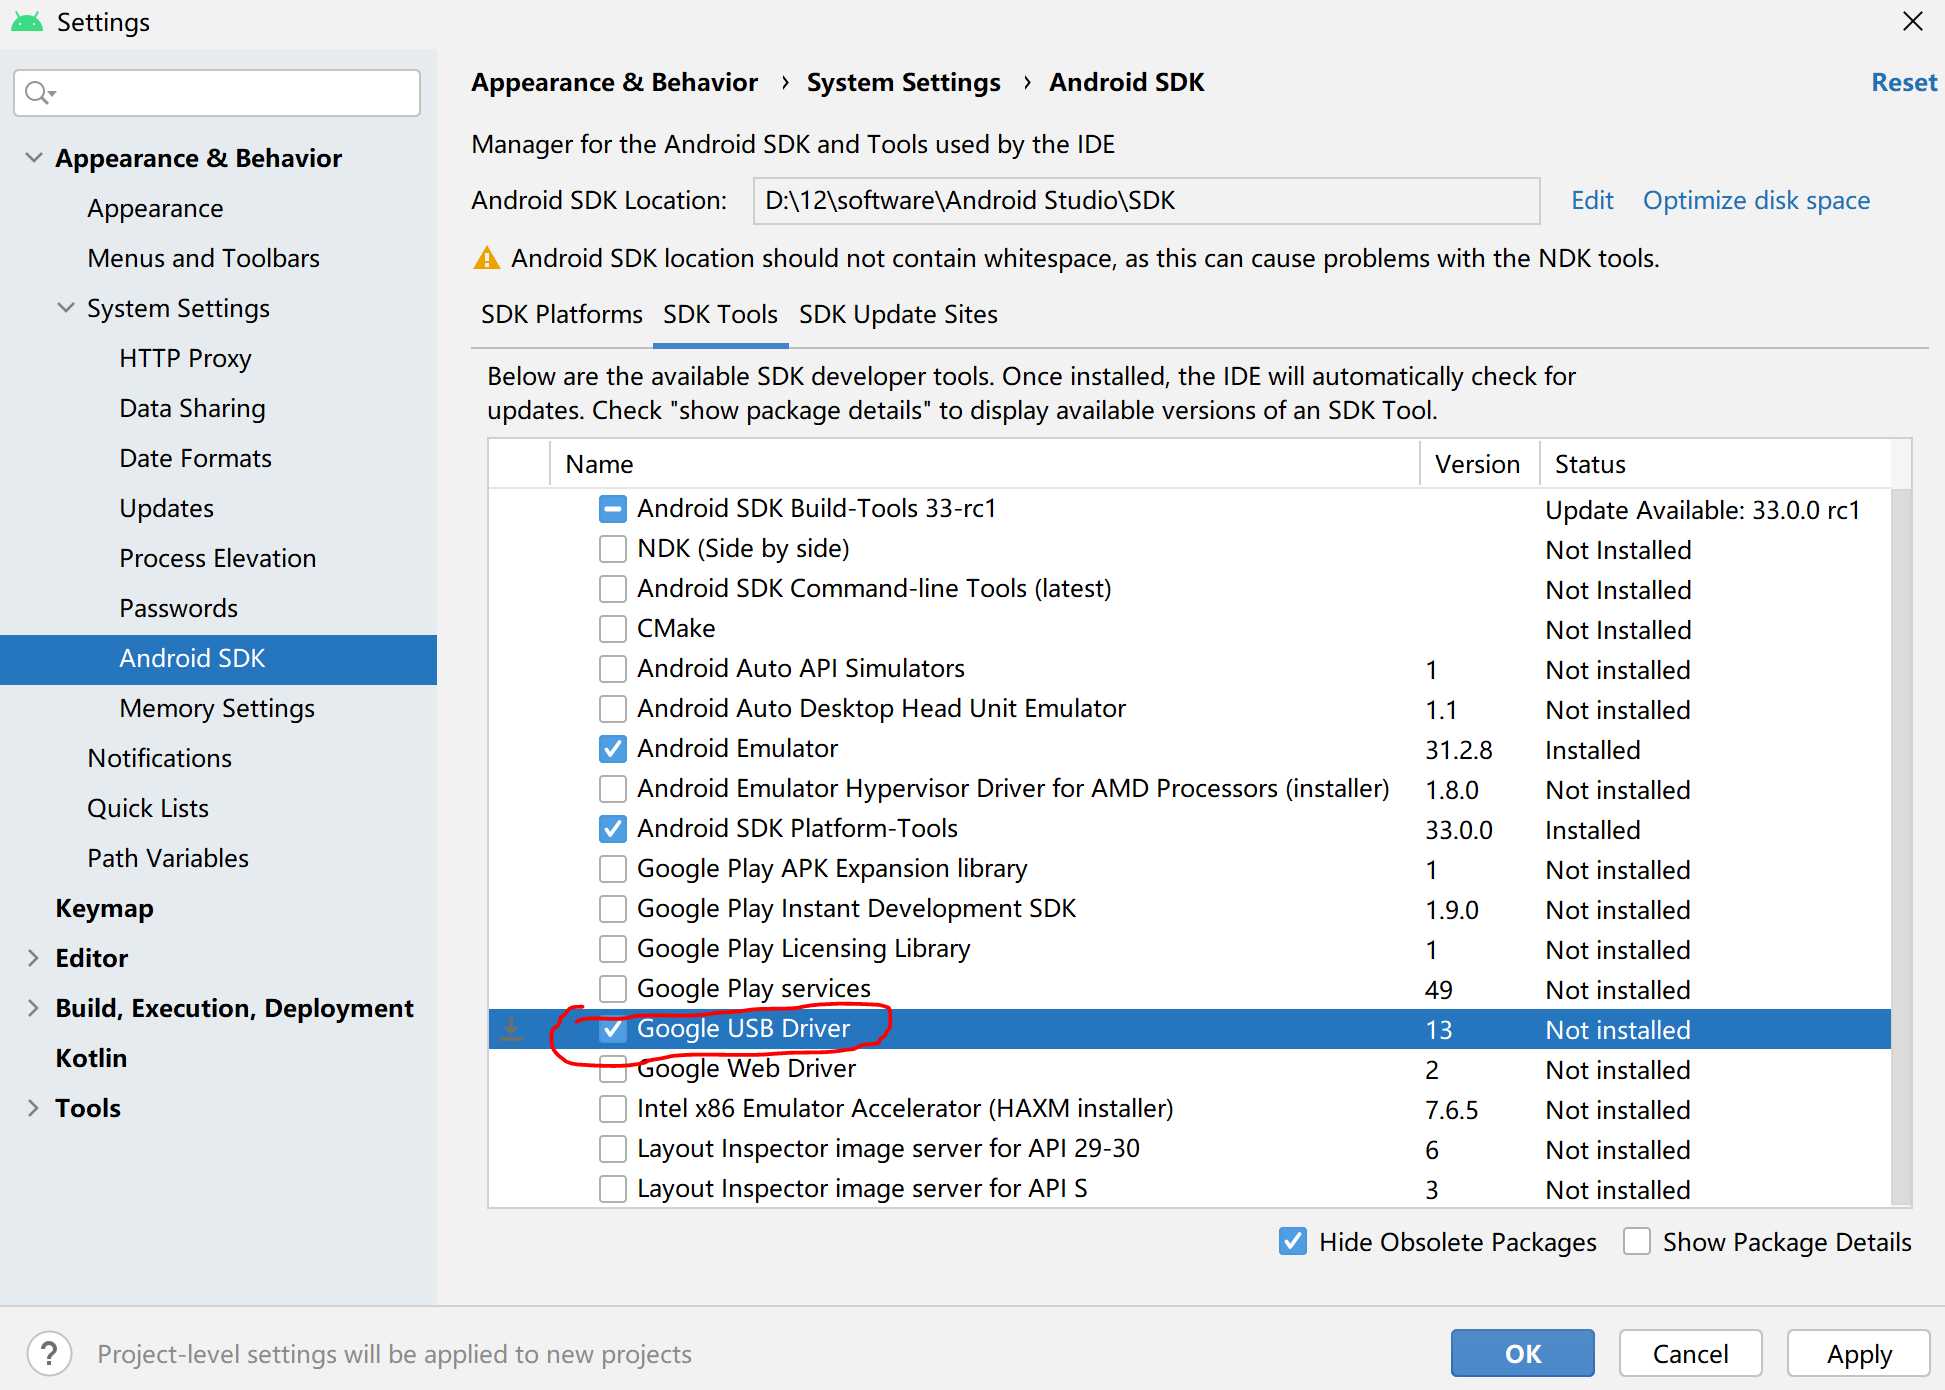
Task: Select Updates in settings tree
Action: 166,509
